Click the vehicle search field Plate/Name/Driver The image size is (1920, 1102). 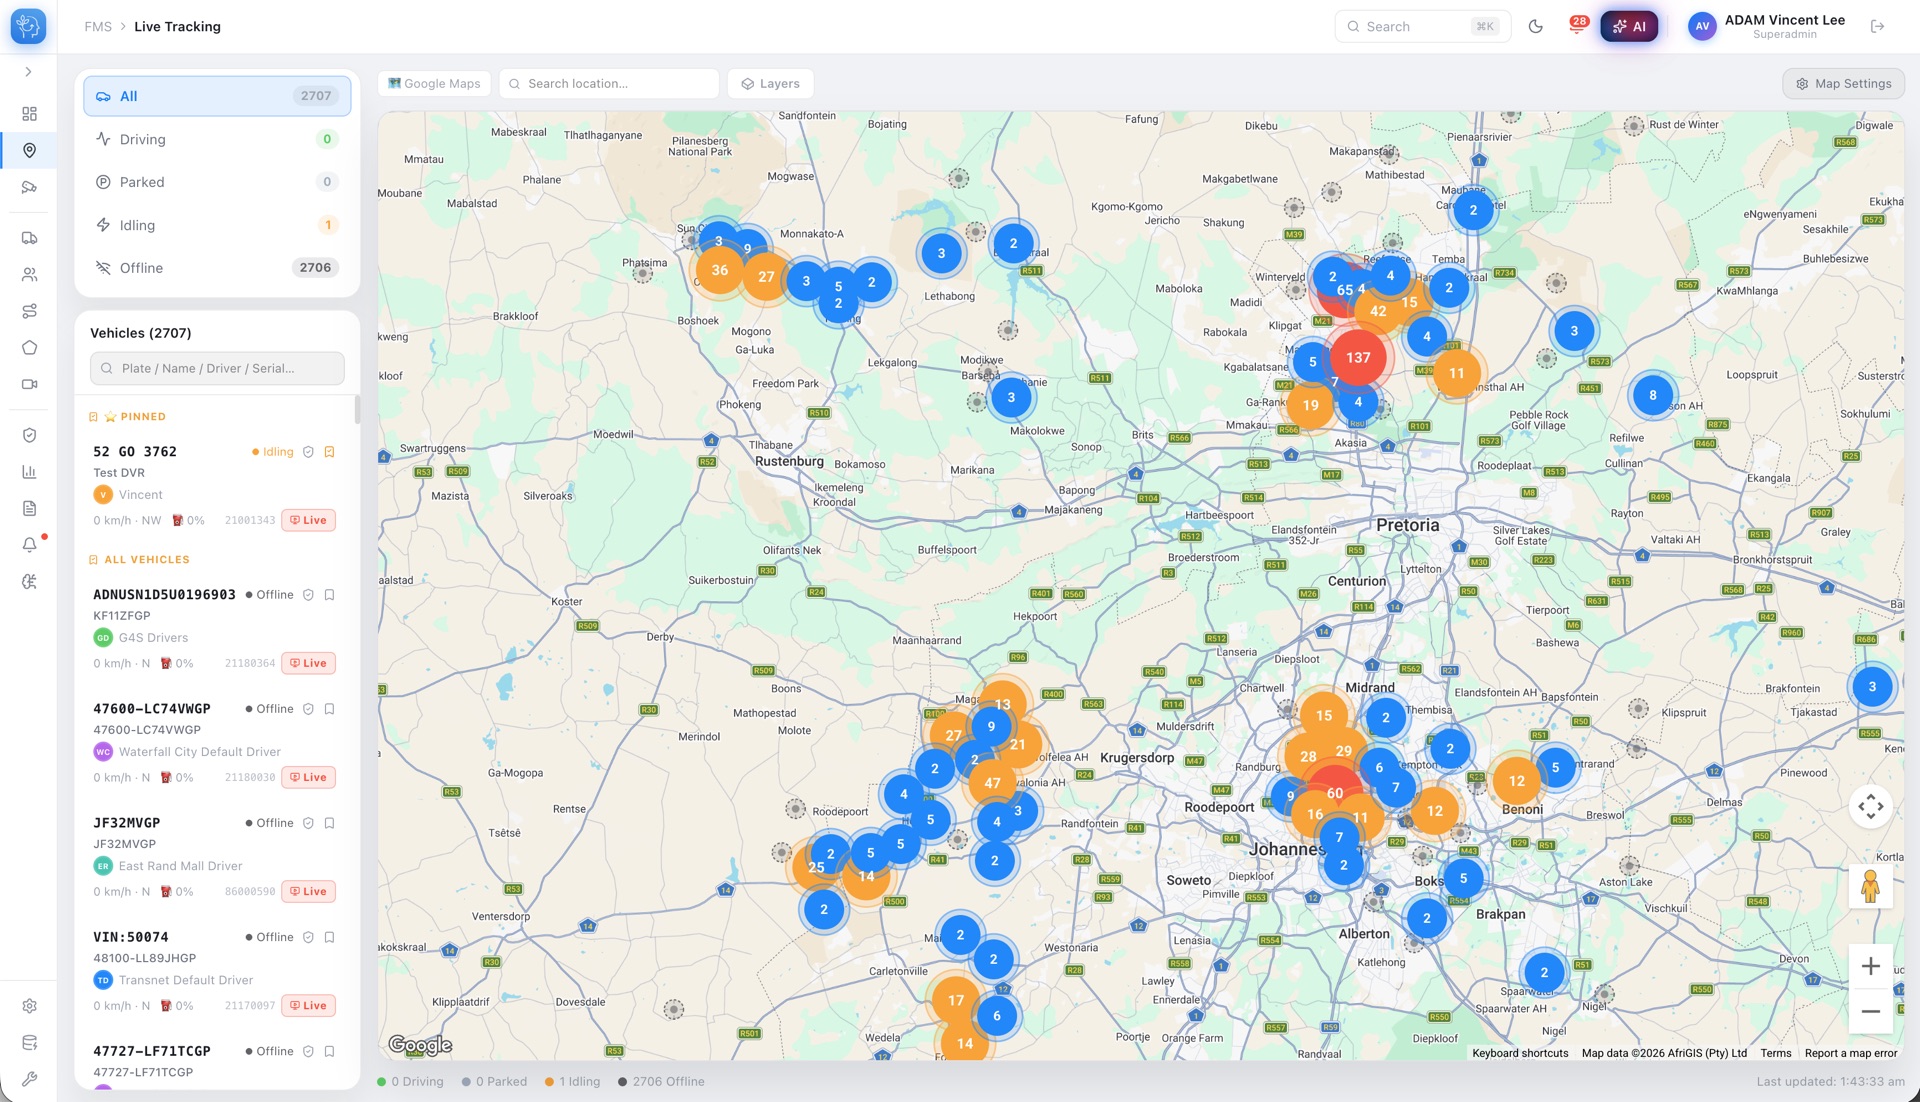216,368
